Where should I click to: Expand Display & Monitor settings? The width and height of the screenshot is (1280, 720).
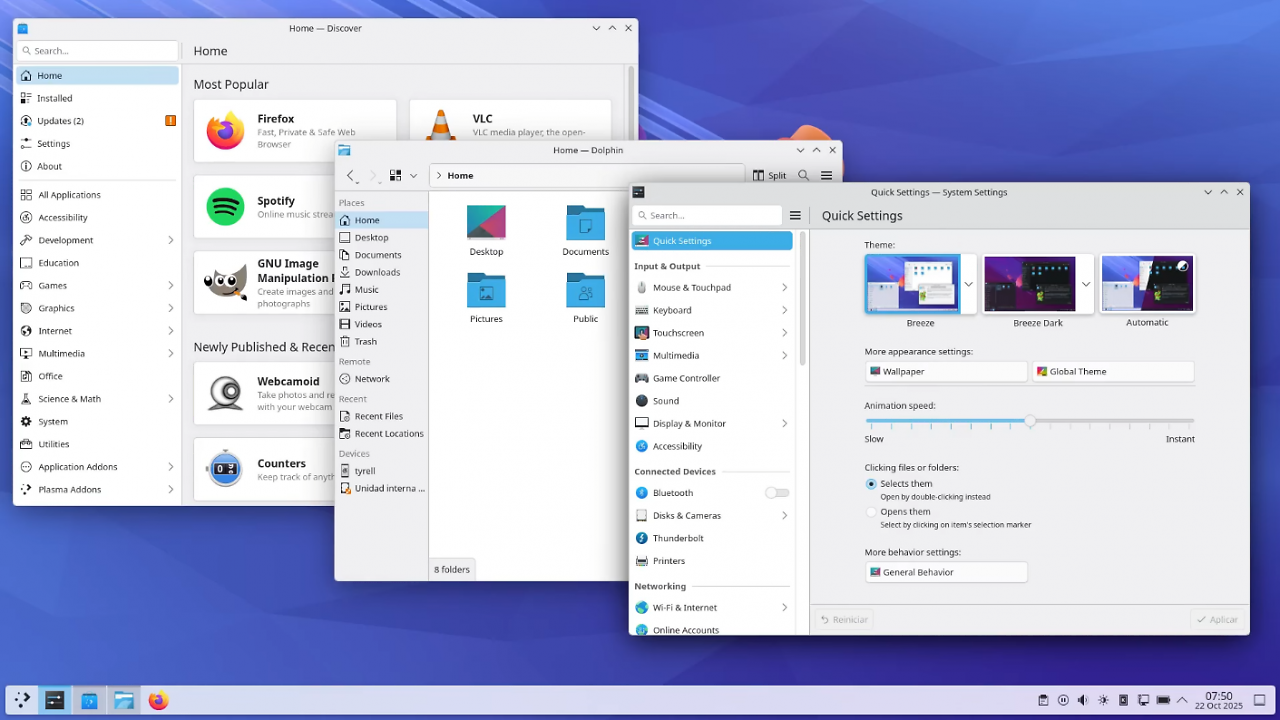tap(784, 424)
